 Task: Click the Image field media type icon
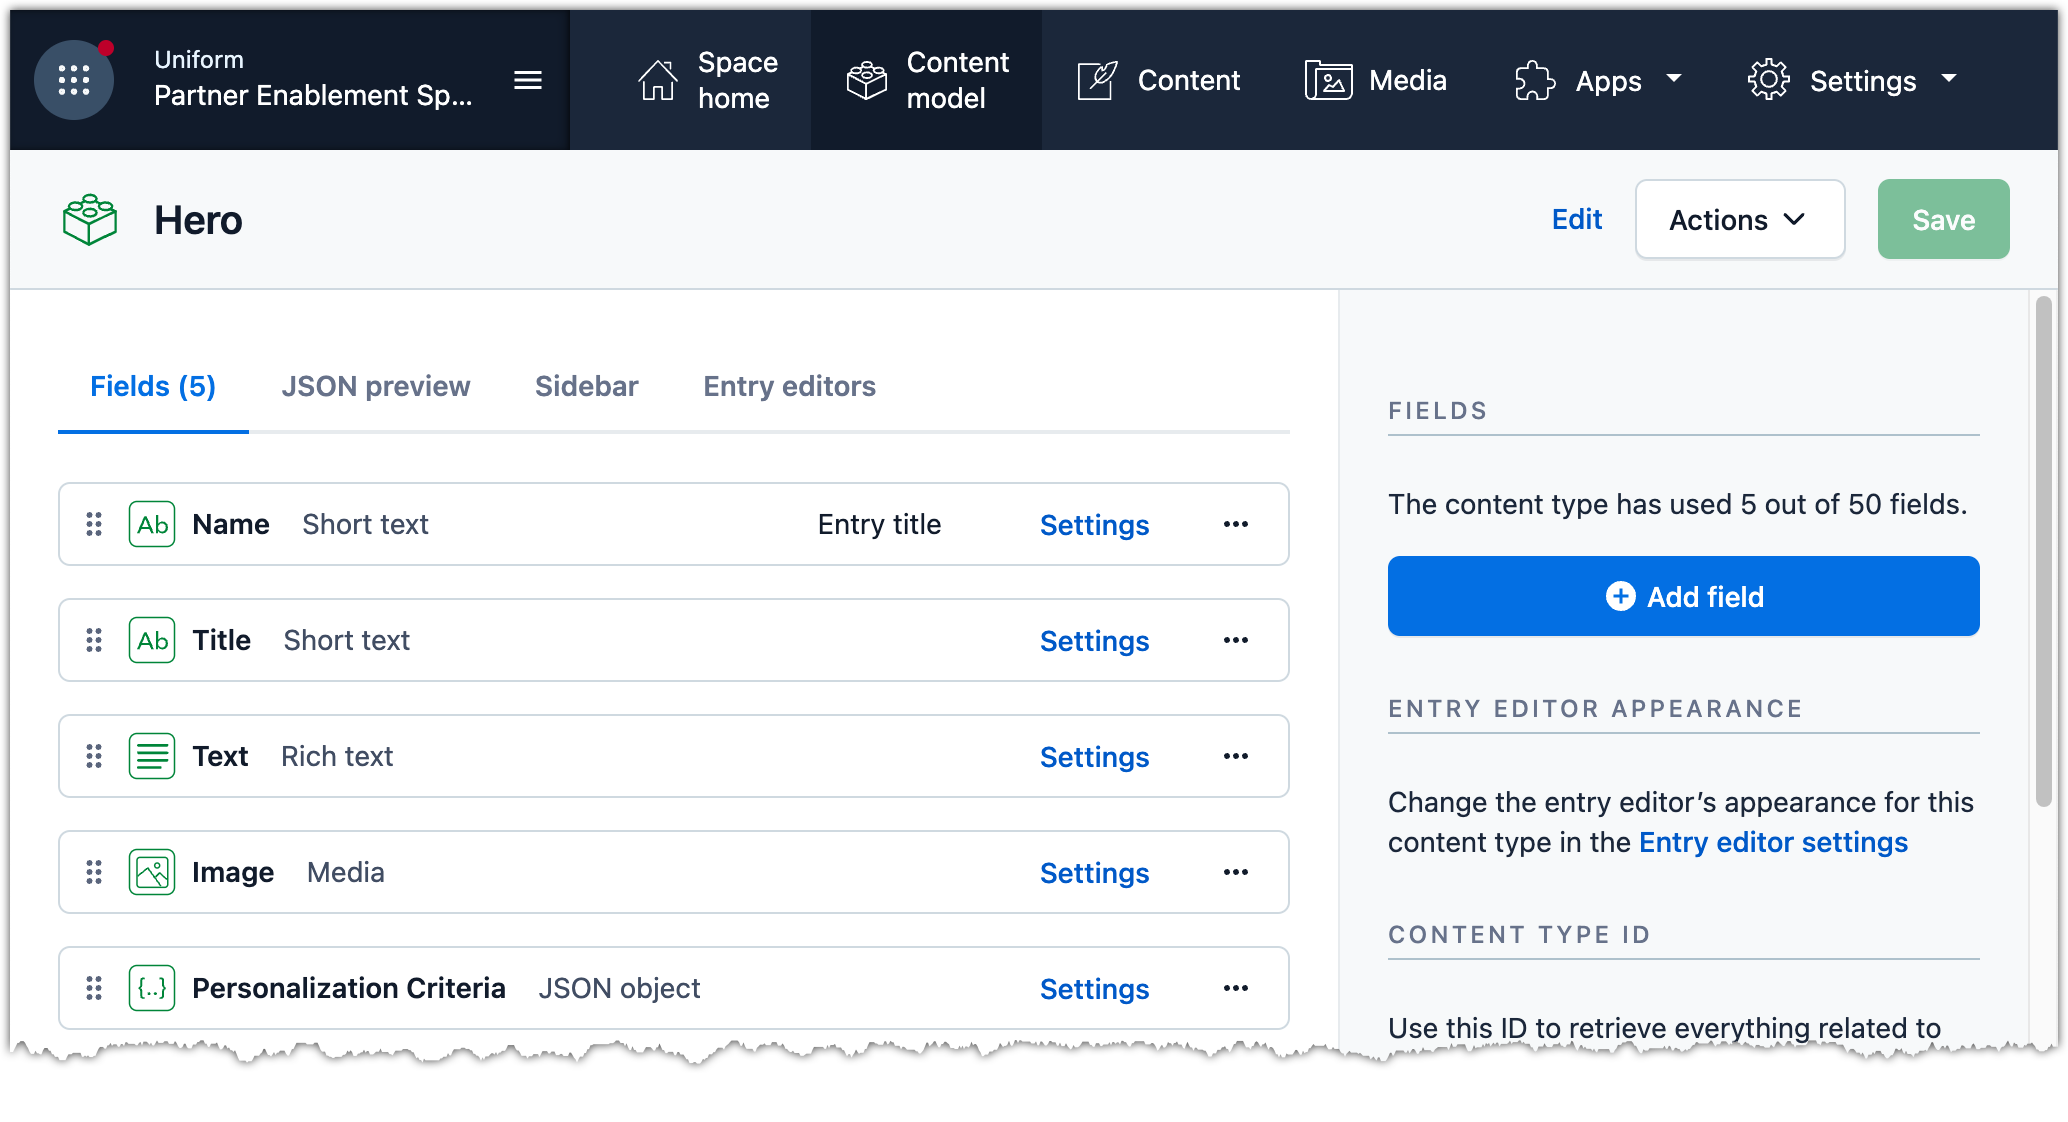click(x=152, y=872)
